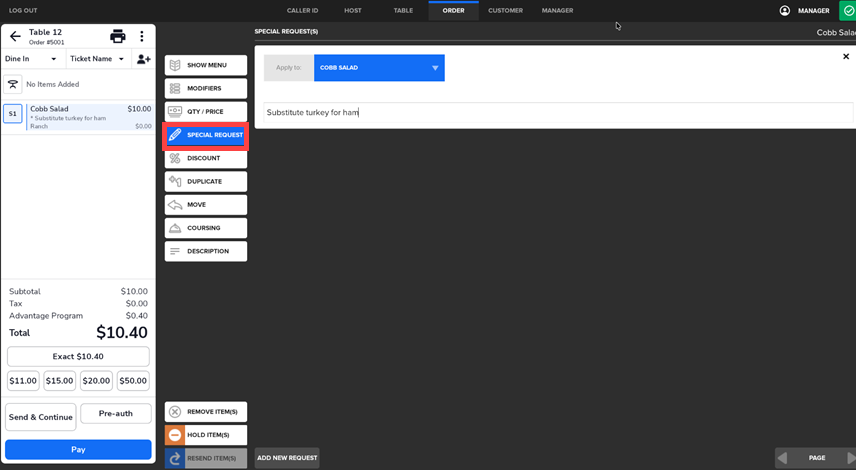Close the special request panel with X
This screenshot has width=856, height=470.
pos(846,57)
